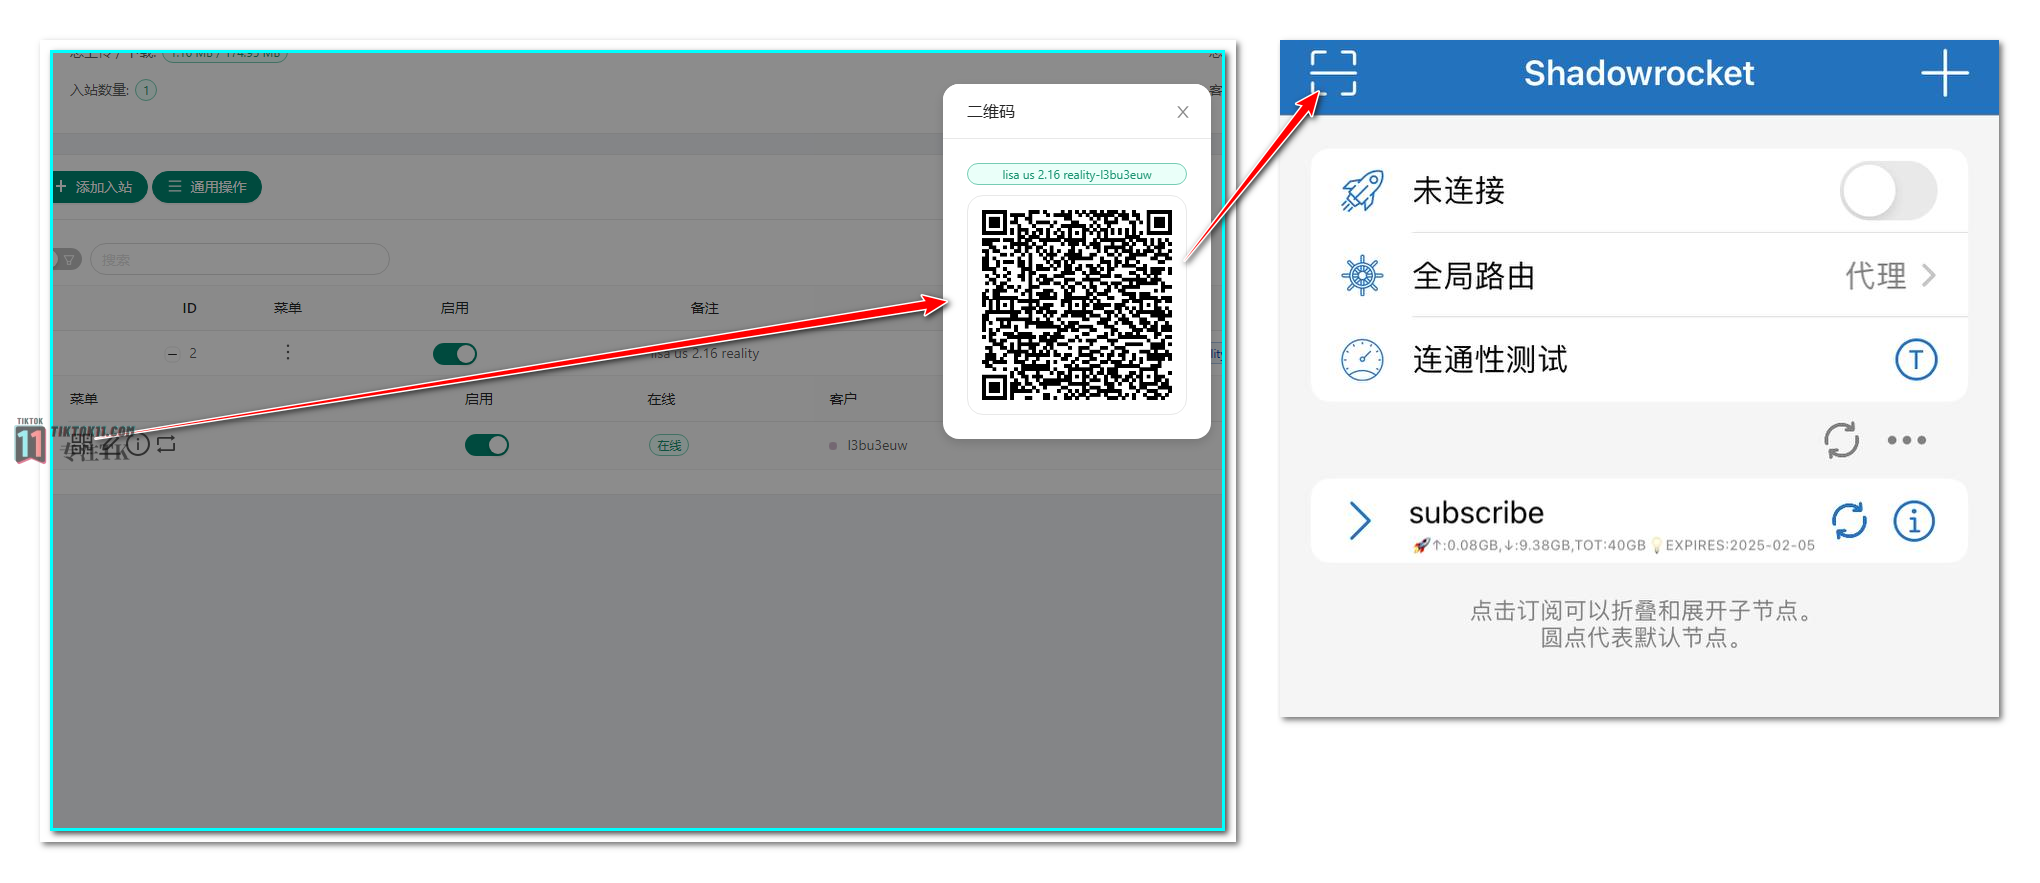
Task: Click the 在线 online status badge
Action: tap(669, 445)
